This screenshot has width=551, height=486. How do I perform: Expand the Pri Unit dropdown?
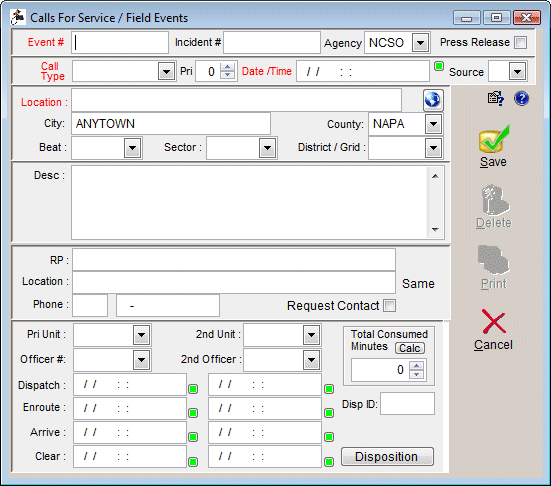coord(142,335)
